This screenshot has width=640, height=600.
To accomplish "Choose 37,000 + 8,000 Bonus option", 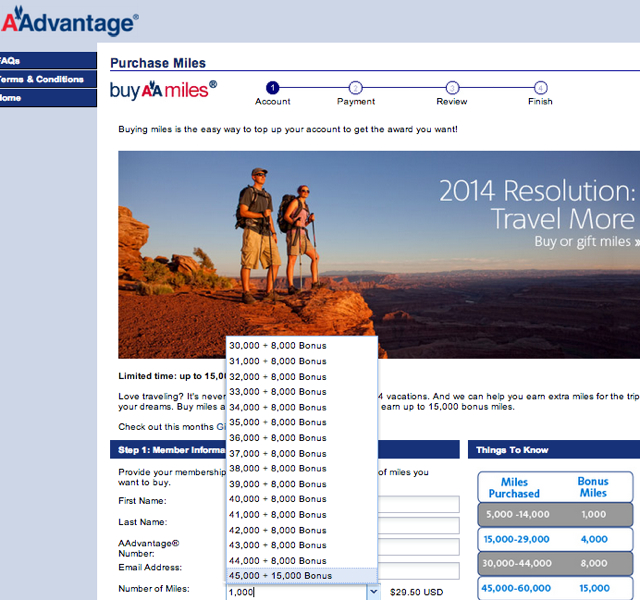I will (302, 453).
